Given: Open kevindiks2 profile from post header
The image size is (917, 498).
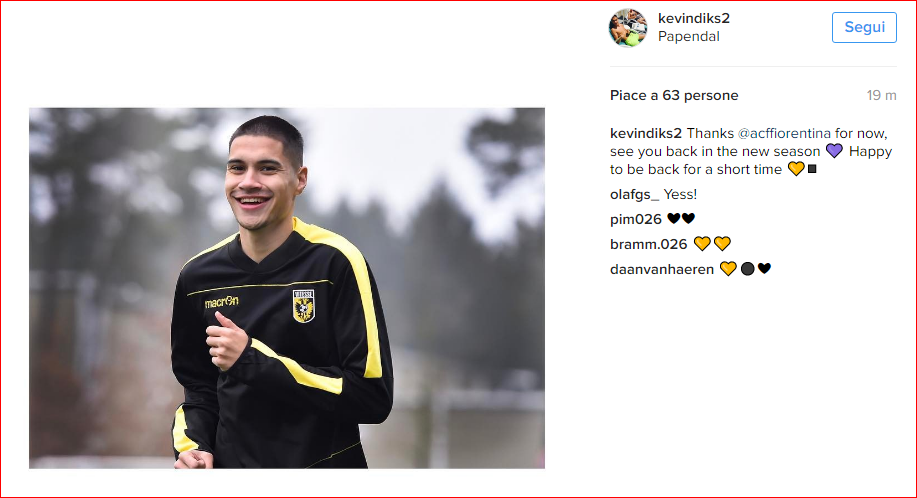Looking at the screenshot, I should [695, 18].
